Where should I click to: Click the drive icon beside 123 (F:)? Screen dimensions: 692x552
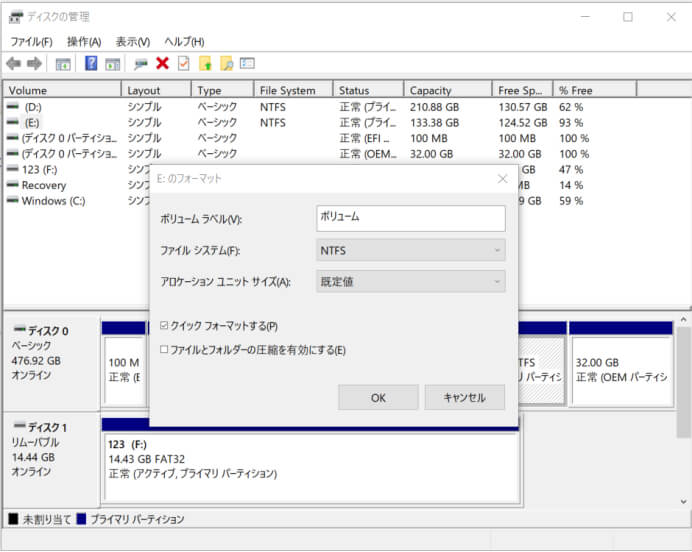pyautogui.click(x=13, y=169)
